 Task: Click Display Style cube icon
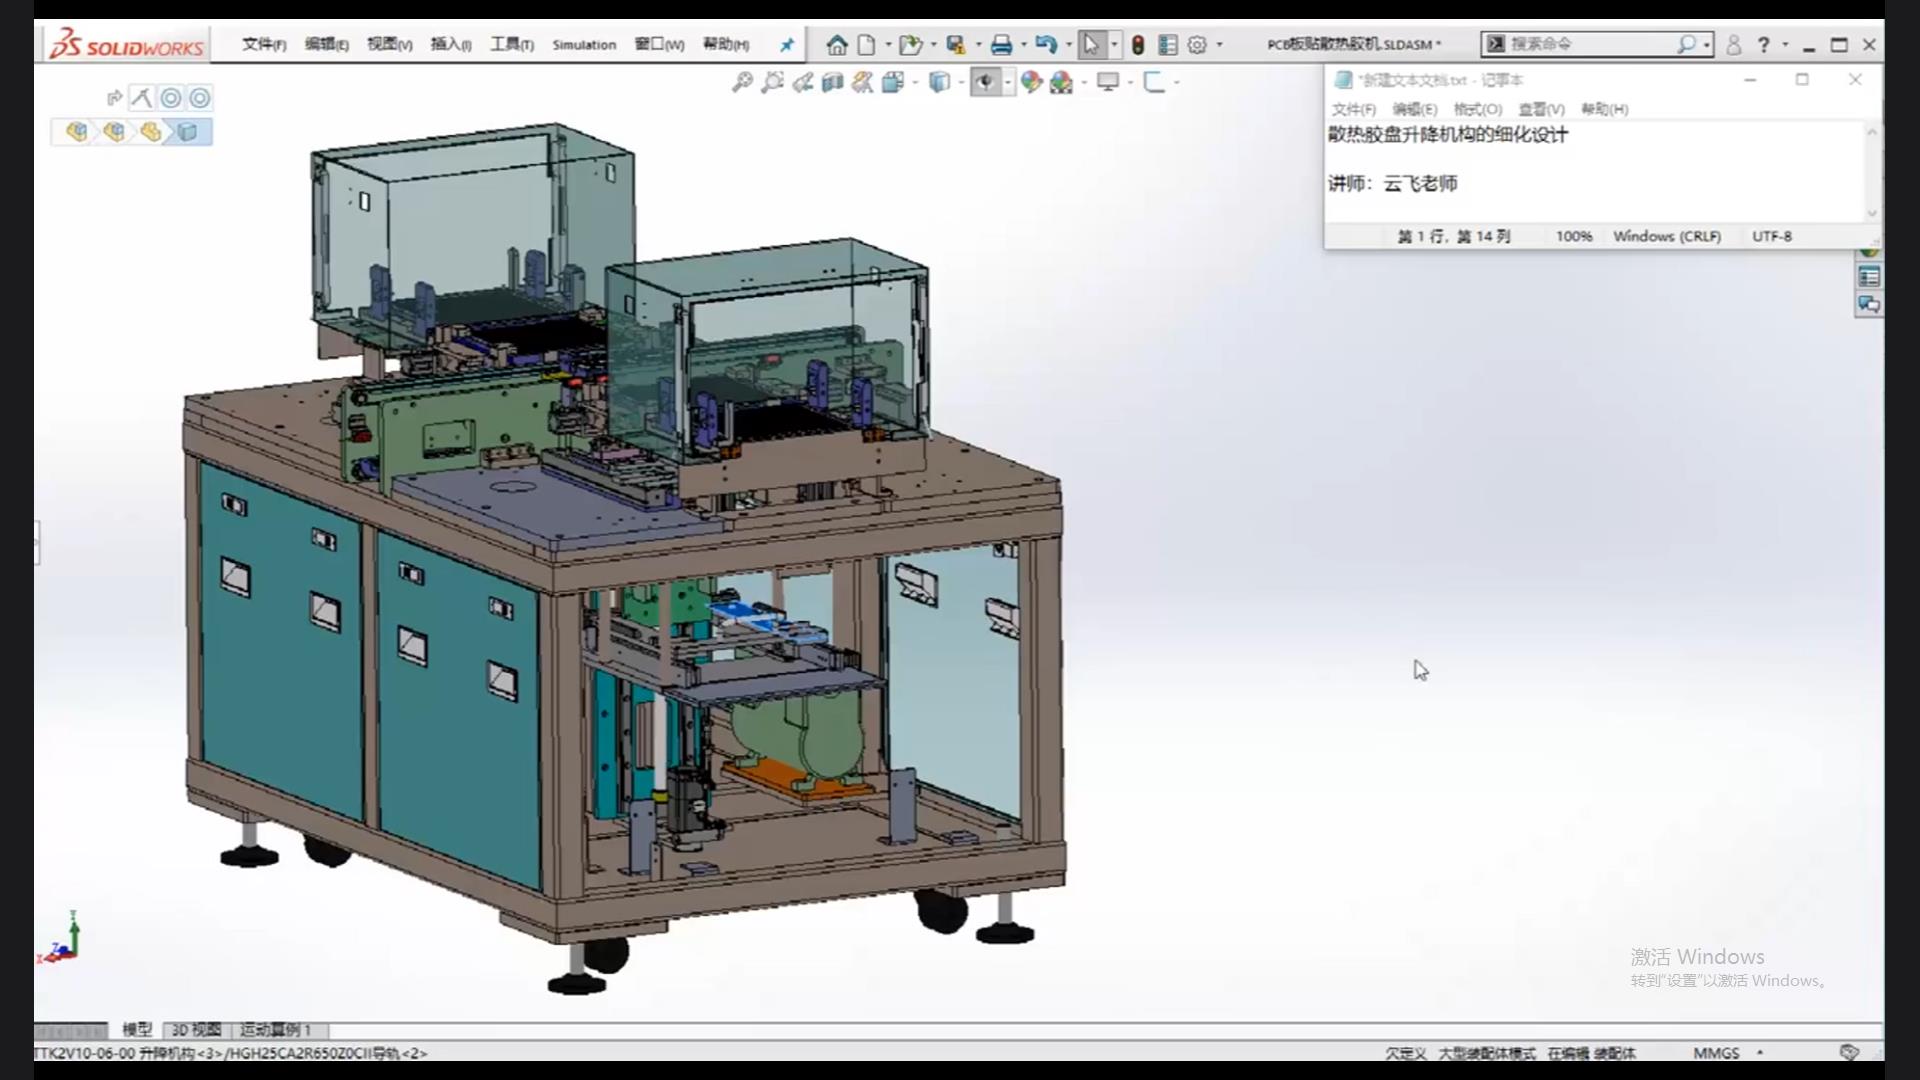939,82
